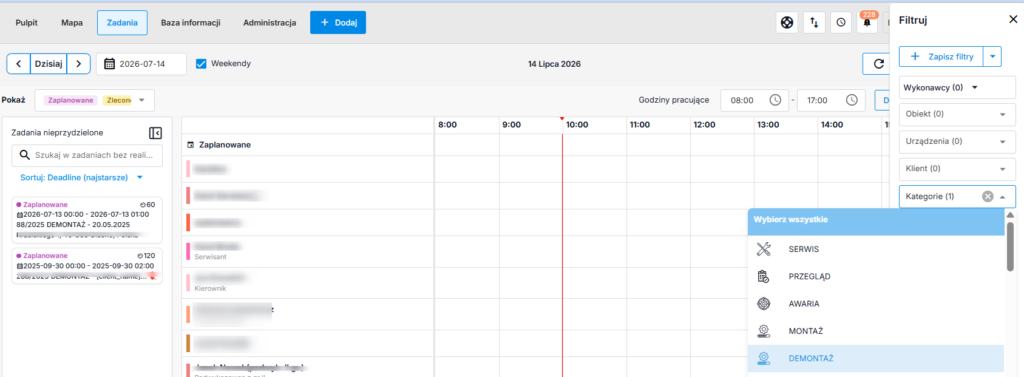Viewport: 1024px width, 377px height.
Task: Open task card 88/2025 DEMONTAŻ
Action: [87, 220]
